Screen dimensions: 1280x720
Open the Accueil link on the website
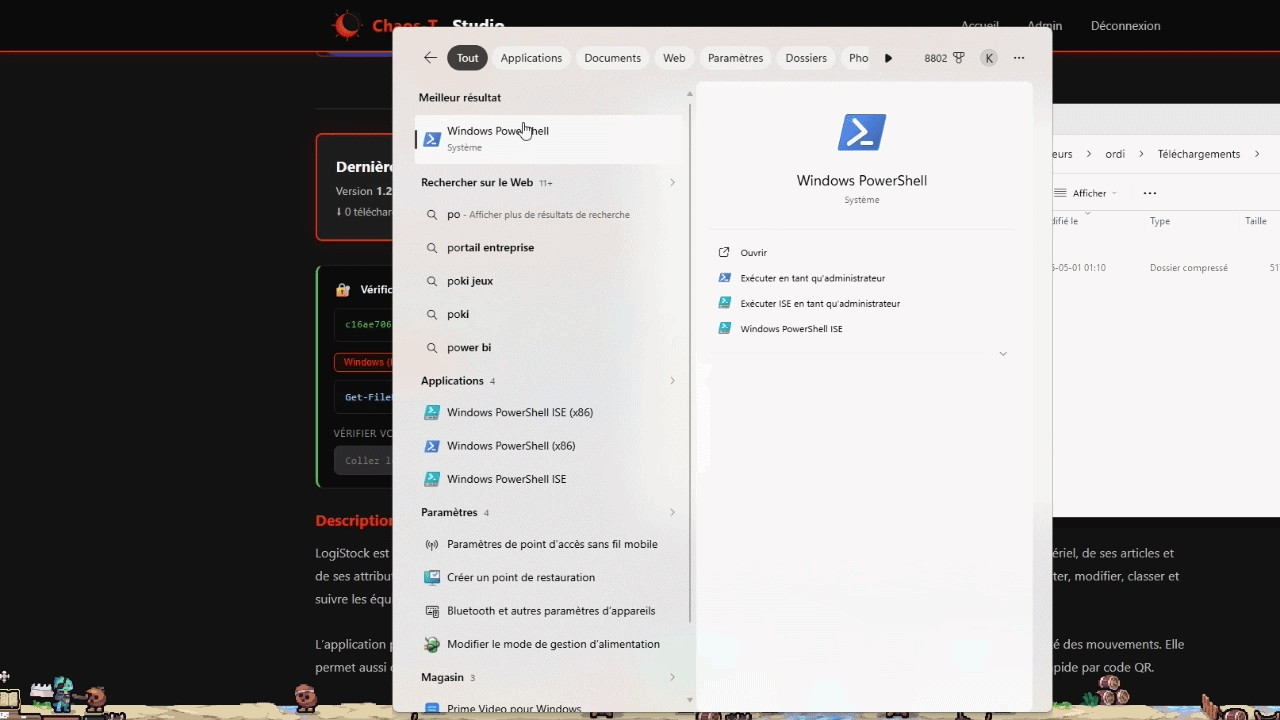980,26
